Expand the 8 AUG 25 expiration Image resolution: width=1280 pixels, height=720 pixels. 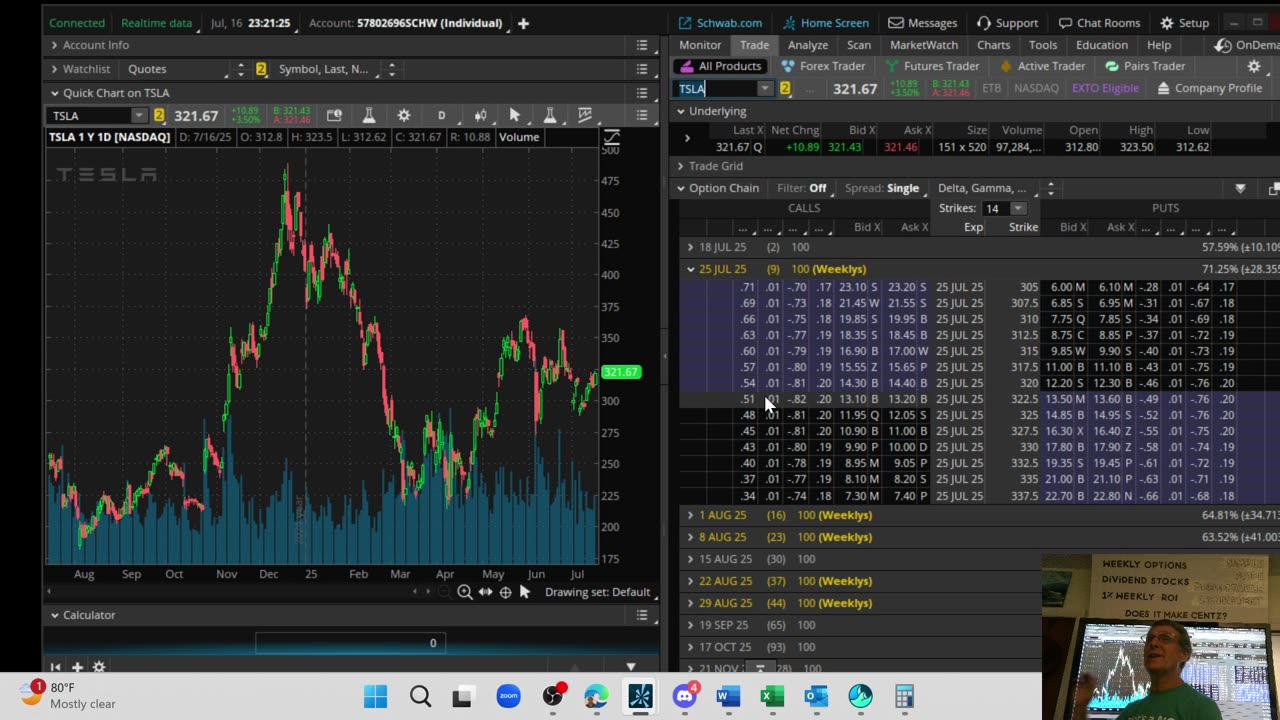pos(690,537)
